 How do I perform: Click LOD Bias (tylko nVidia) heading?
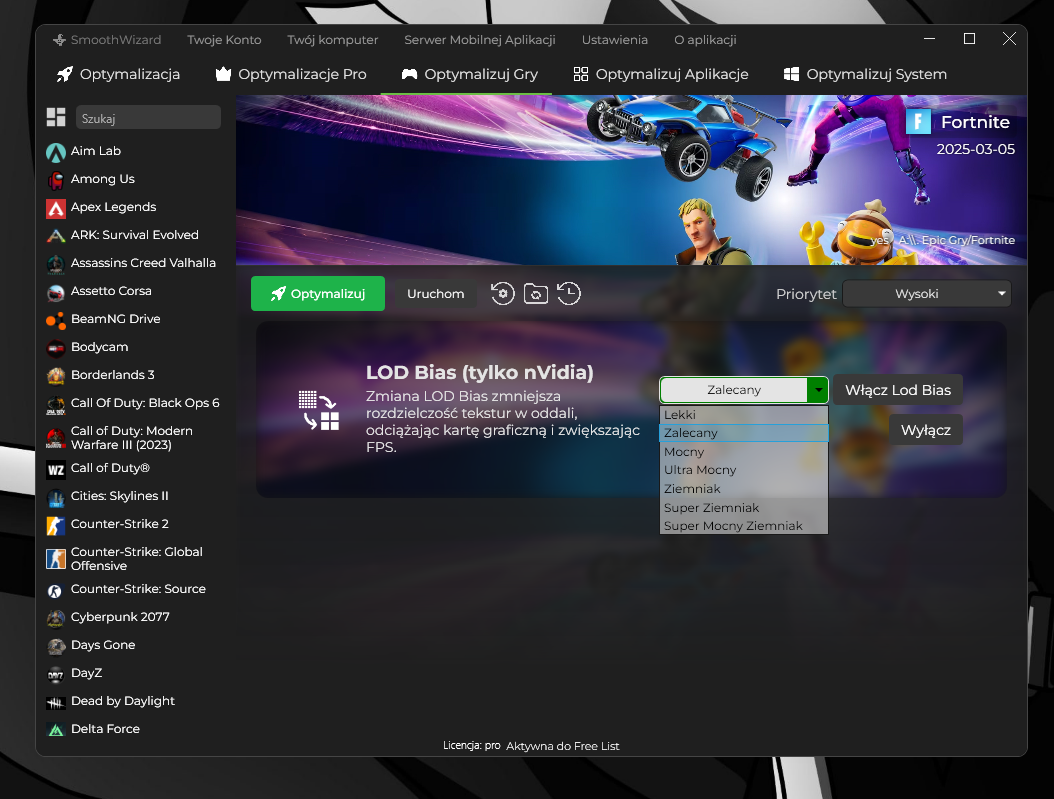(x=479, y=372)
